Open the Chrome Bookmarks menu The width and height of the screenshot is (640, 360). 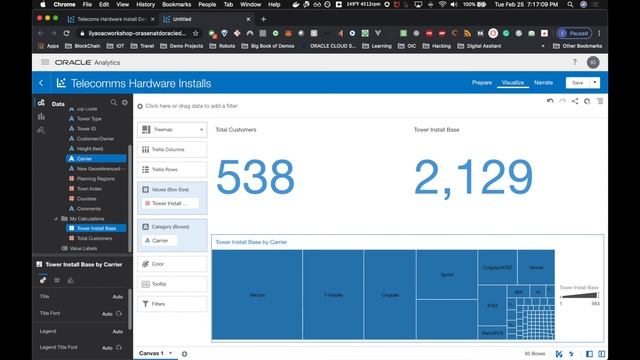[176, 4]
